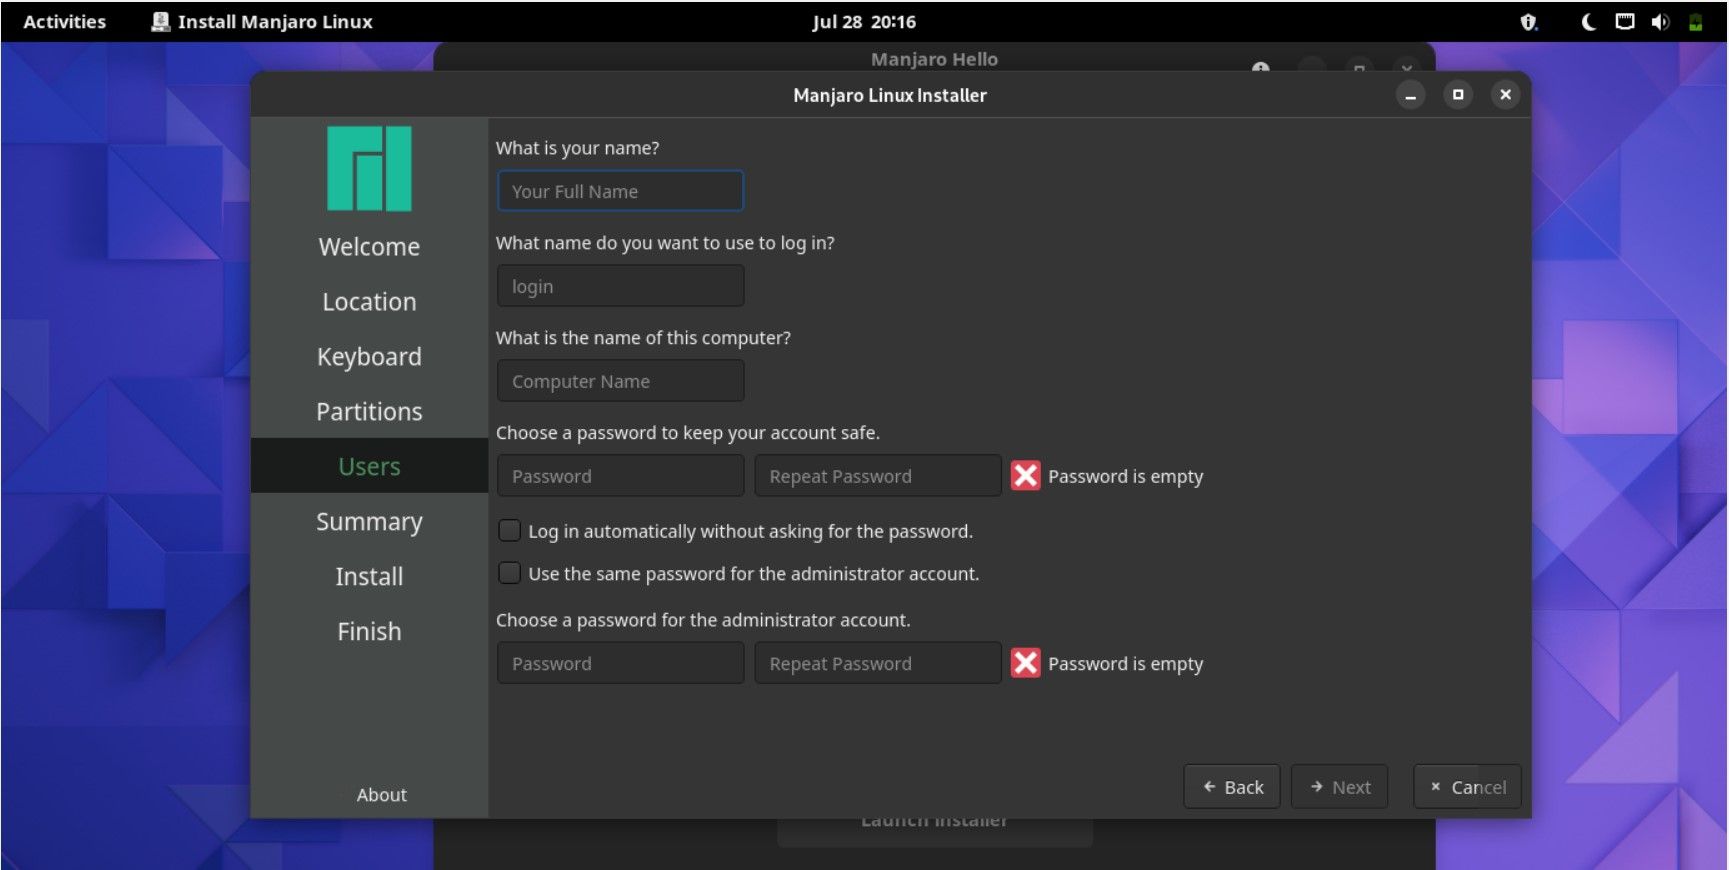Click the Computer Name field
Viewport: 1729px width, 870px height.
(x=620, y=381)
